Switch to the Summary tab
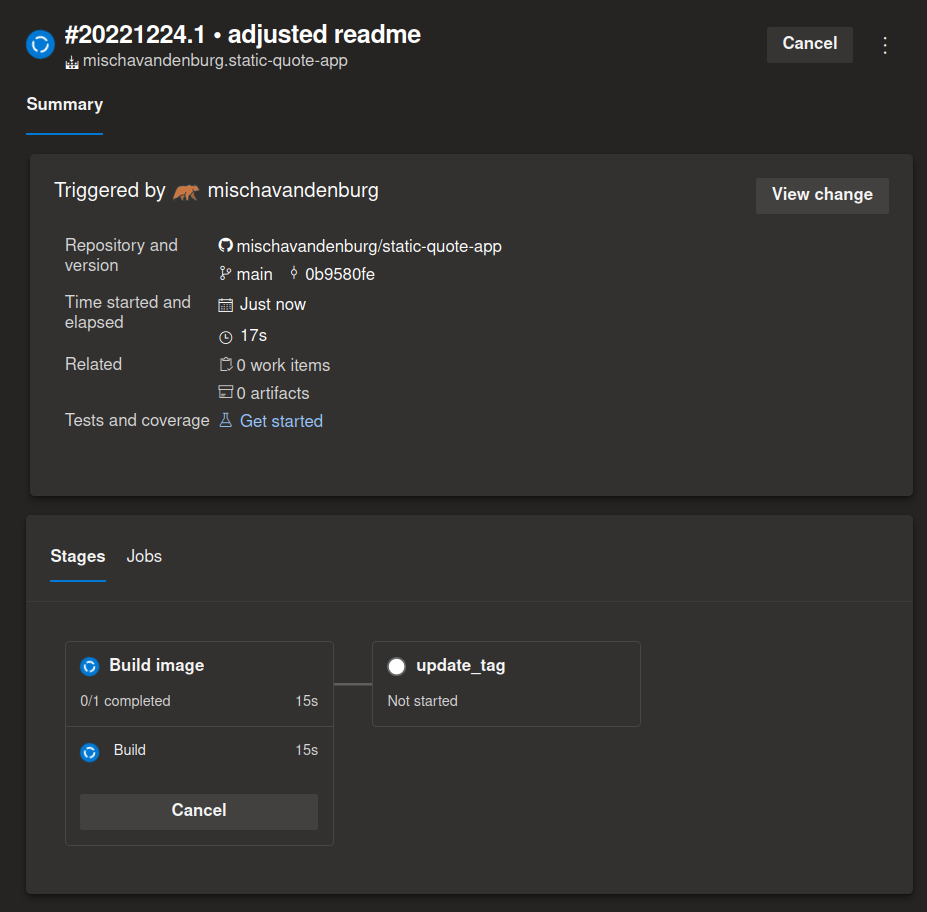Screen dimensions: 927x912 pyautogui.click(x=64, y=105)
